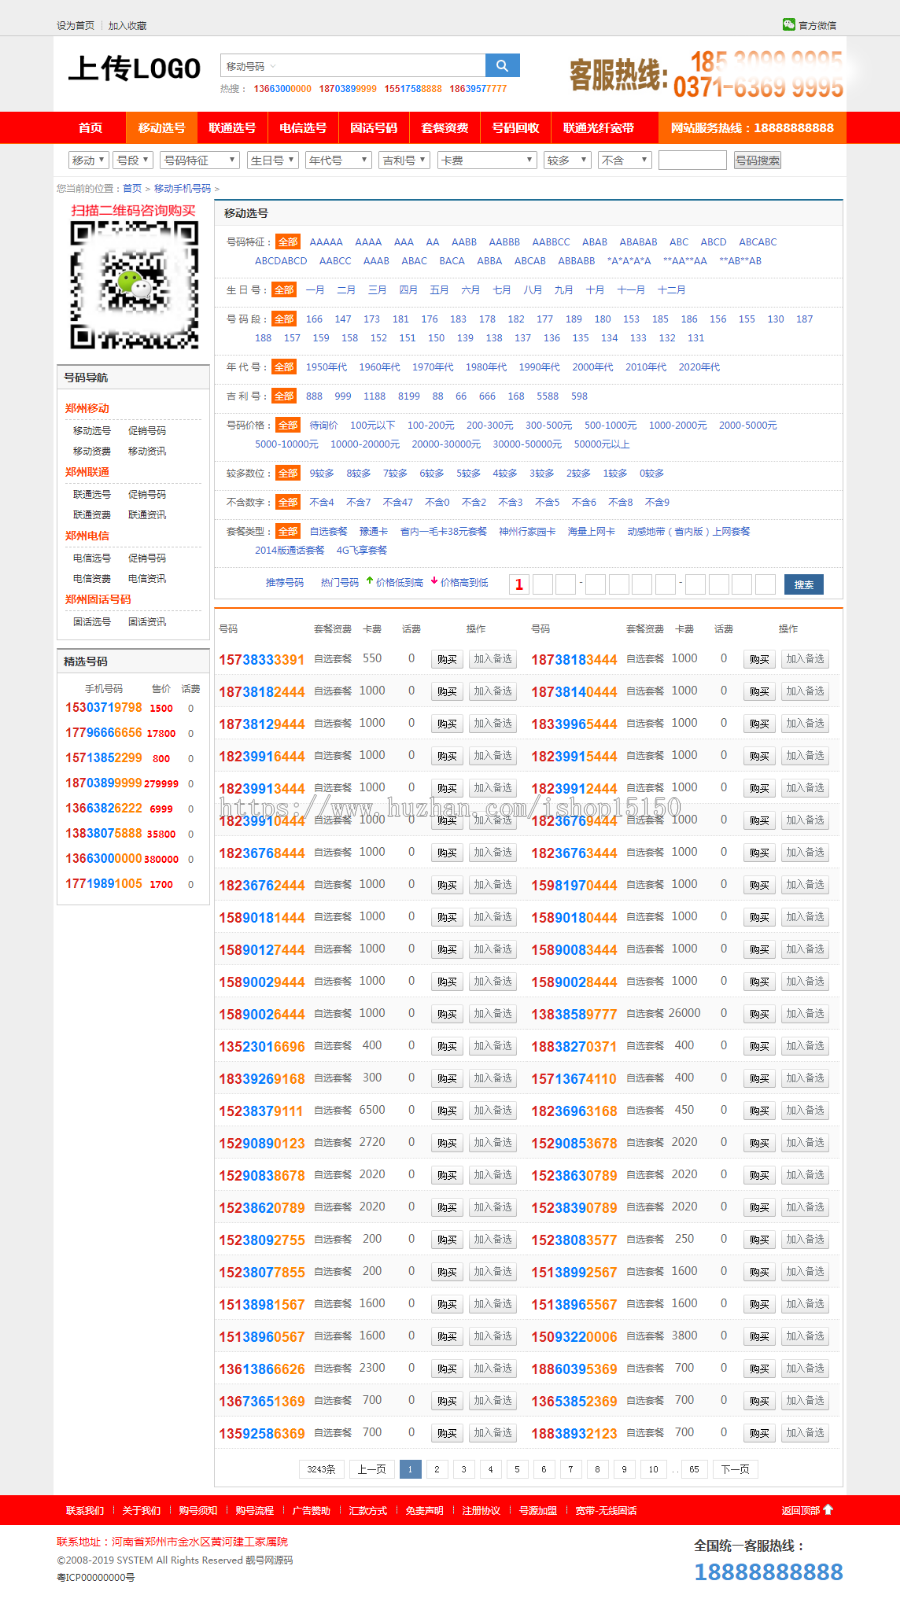Screen dimensions: 900x1610
Task: Click the first digit box with 1
Action: tap(519, 585)
